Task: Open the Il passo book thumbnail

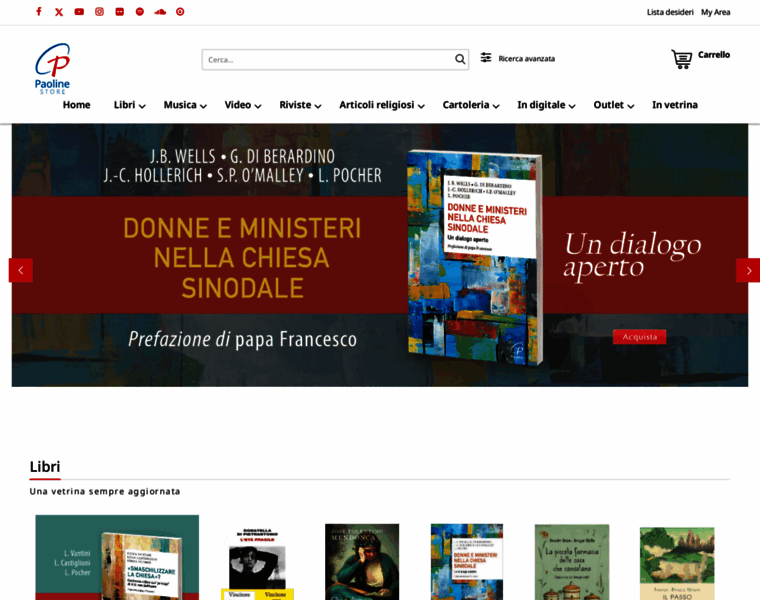Action: (x=677, y=564)
